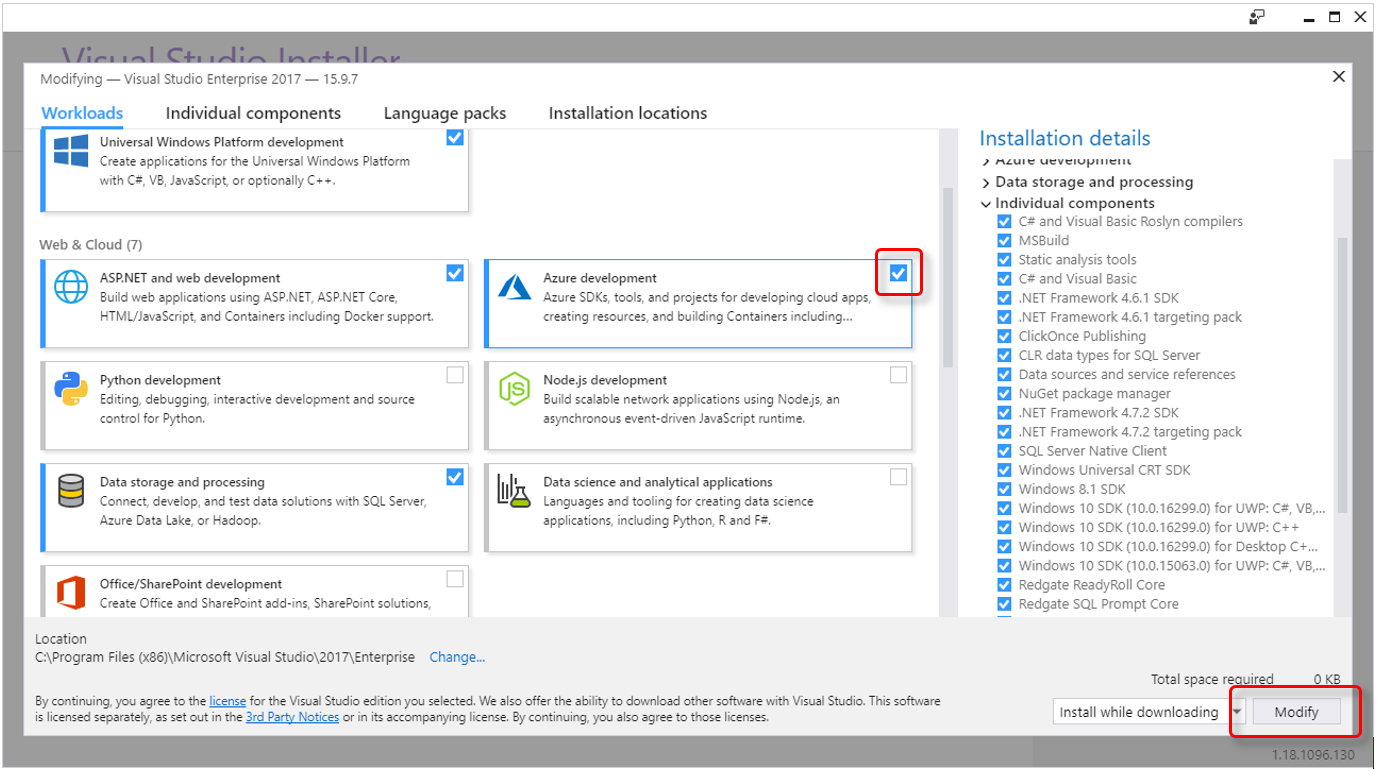Image resolution: width=1378 pixels, height=771 pixels.
Task: Expand the Data storage and processing details
Action: [x=986, y=183]
